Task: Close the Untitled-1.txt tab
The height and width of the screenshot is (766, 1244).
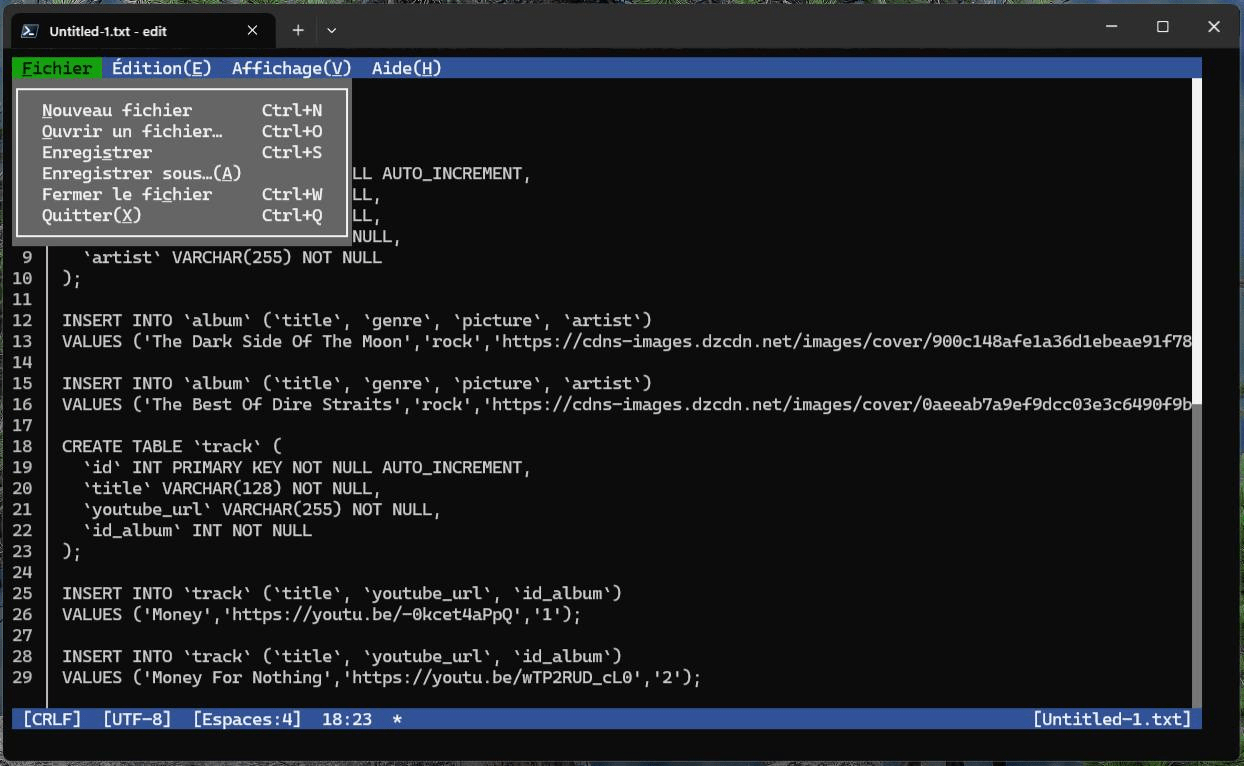Action: [253, 30]
